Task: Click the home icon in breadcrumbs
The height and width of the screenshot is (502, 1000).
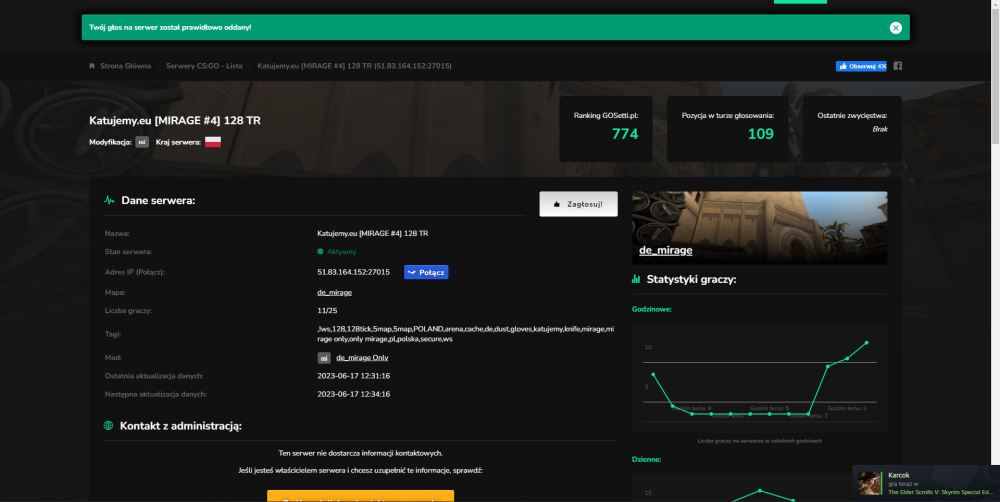Action: (x=92, y=66)
